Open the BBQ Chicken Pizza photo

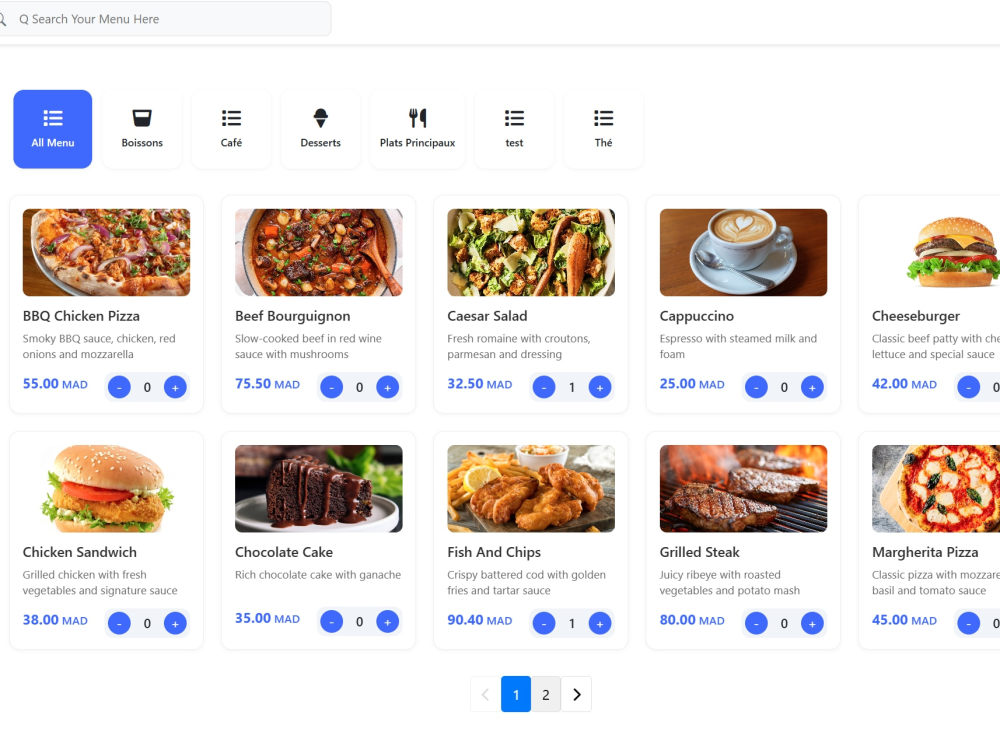(107, 253)
